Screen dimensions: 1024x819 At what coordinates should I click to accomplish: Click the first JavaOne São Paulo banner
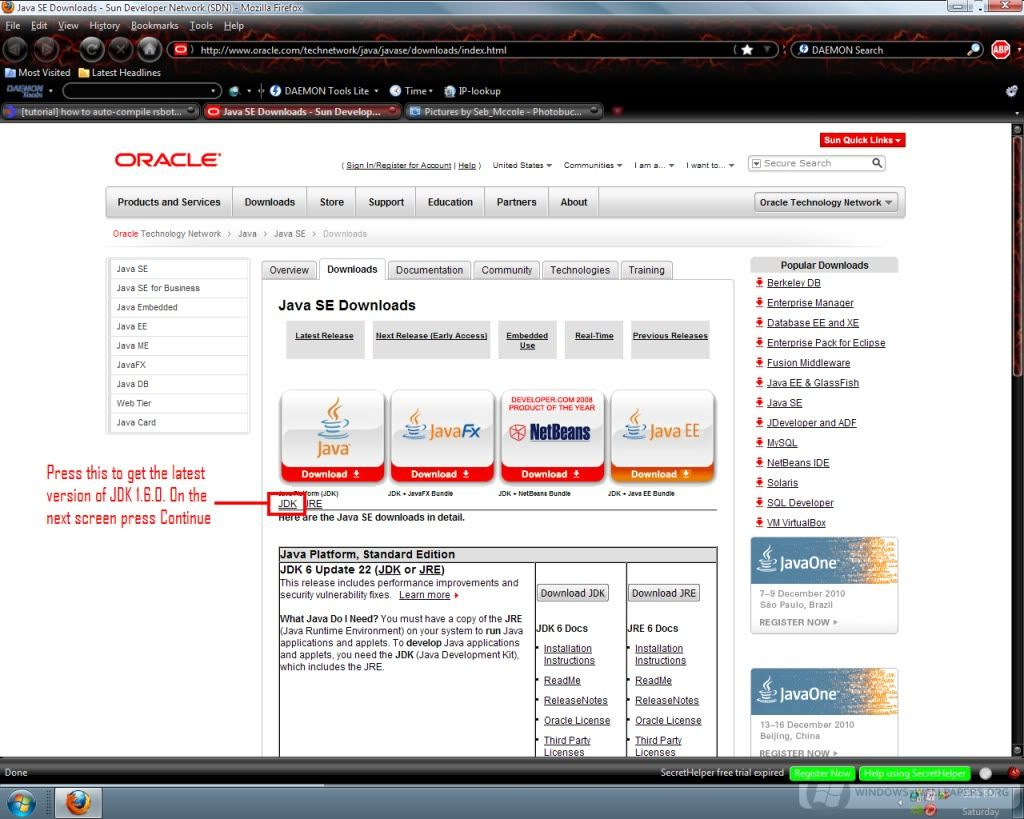[824, 585]
